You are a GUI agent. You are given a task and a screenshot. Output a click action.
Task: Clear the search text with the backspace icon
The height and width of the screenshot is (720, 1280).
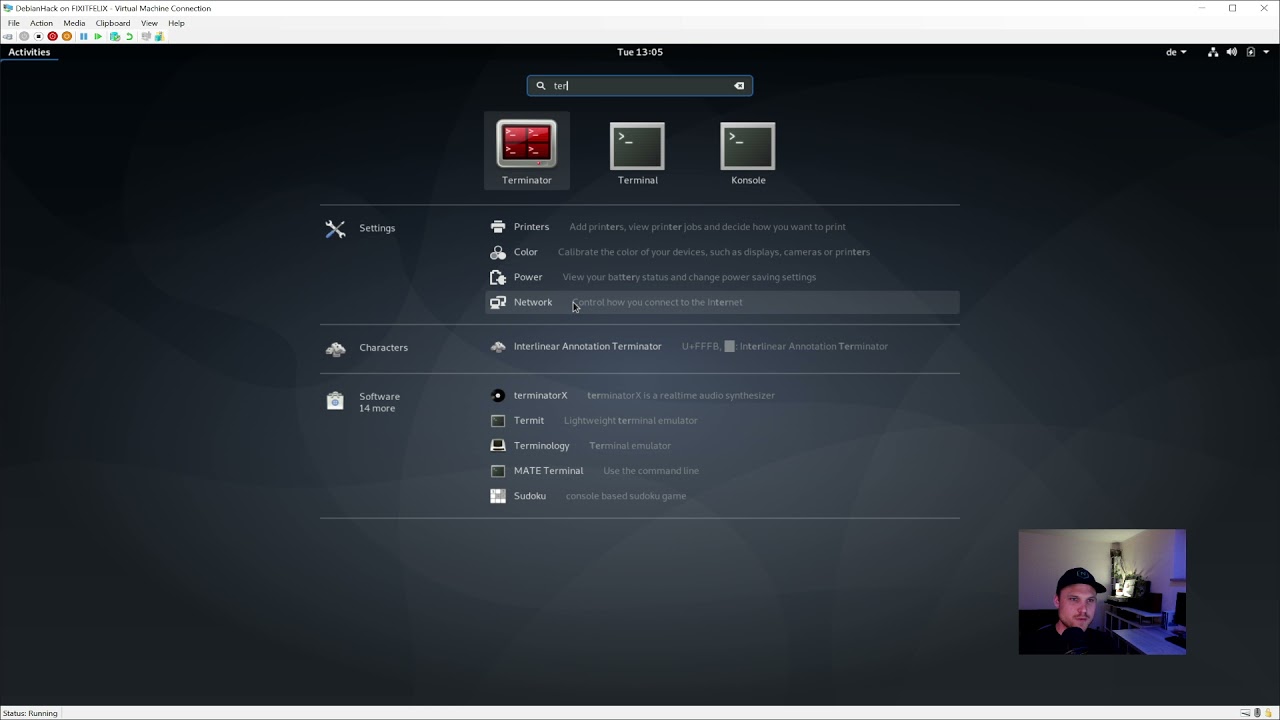[740, 86]
